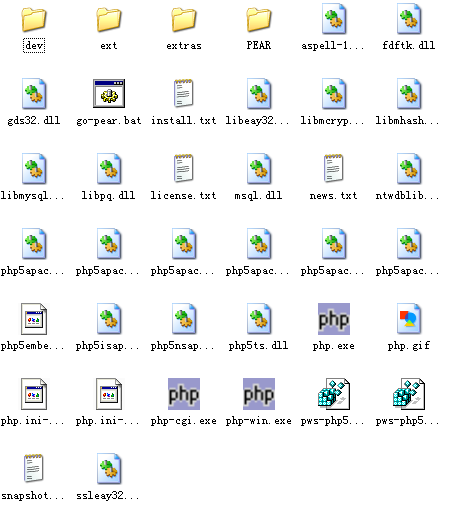
Task: Select the fdftk.dll file icon
Action: pyautogui.click(x=409, y=19)
